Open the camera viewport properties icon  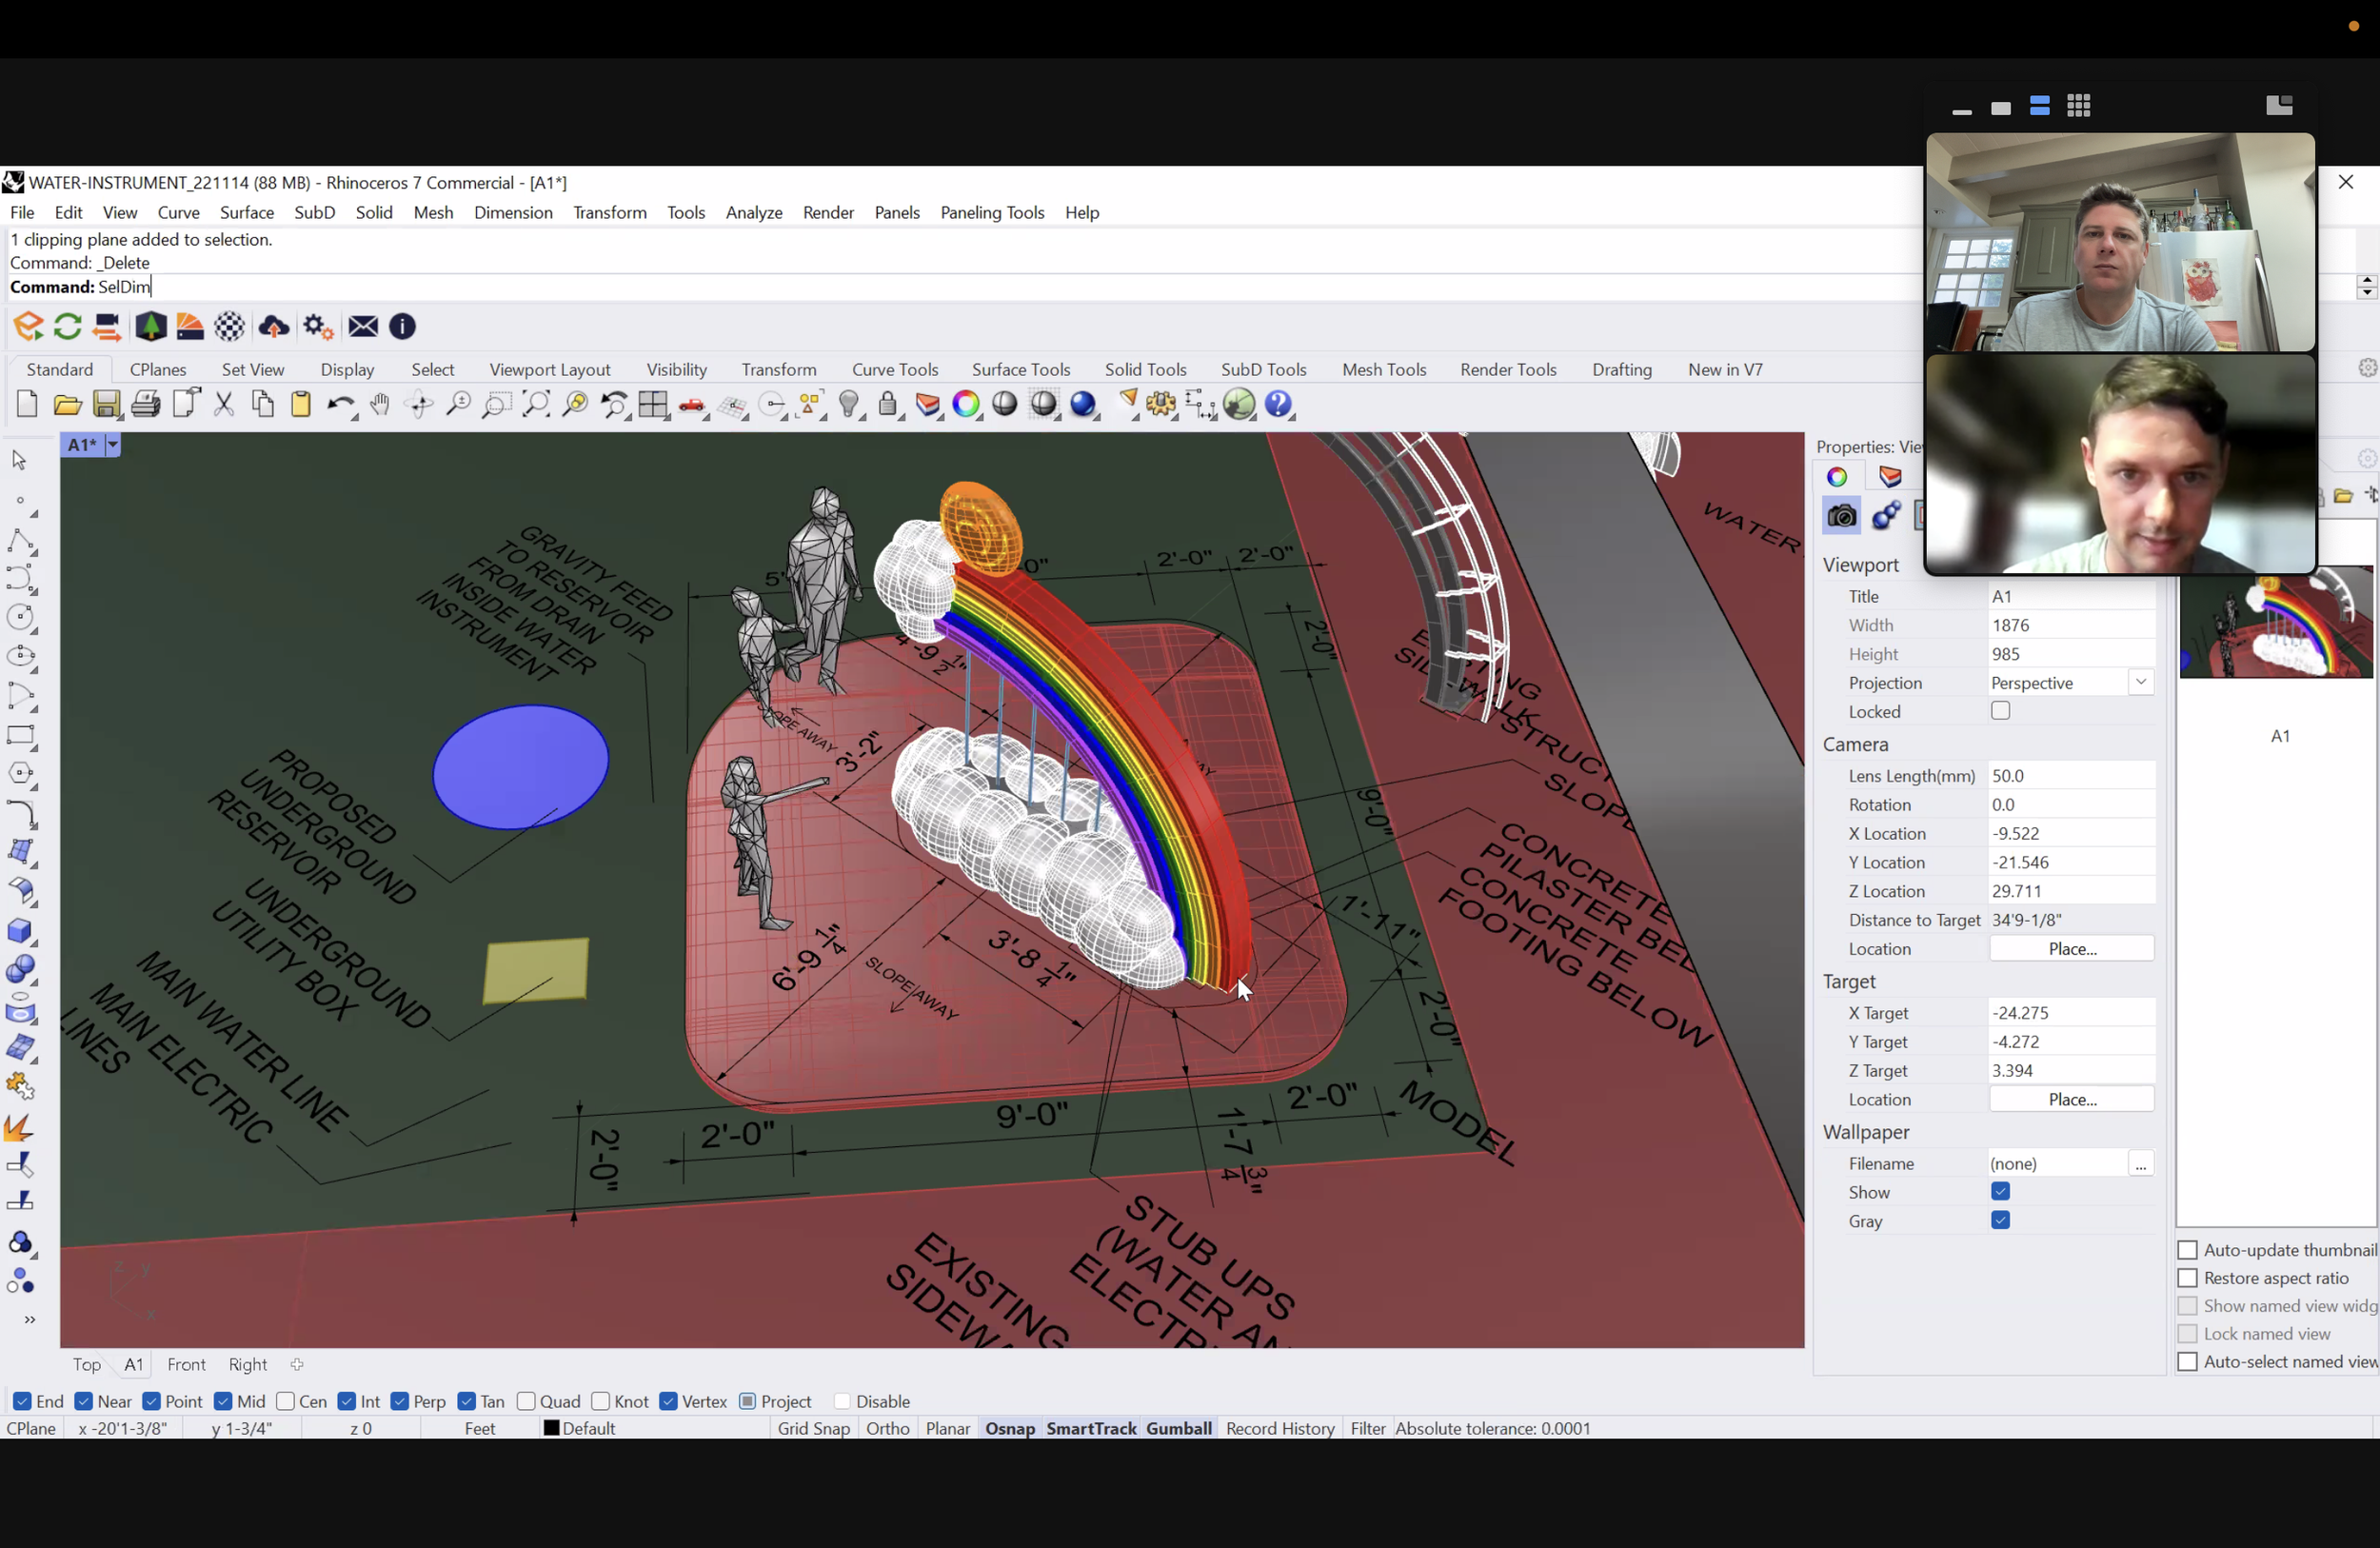(x=1841, y=516)
